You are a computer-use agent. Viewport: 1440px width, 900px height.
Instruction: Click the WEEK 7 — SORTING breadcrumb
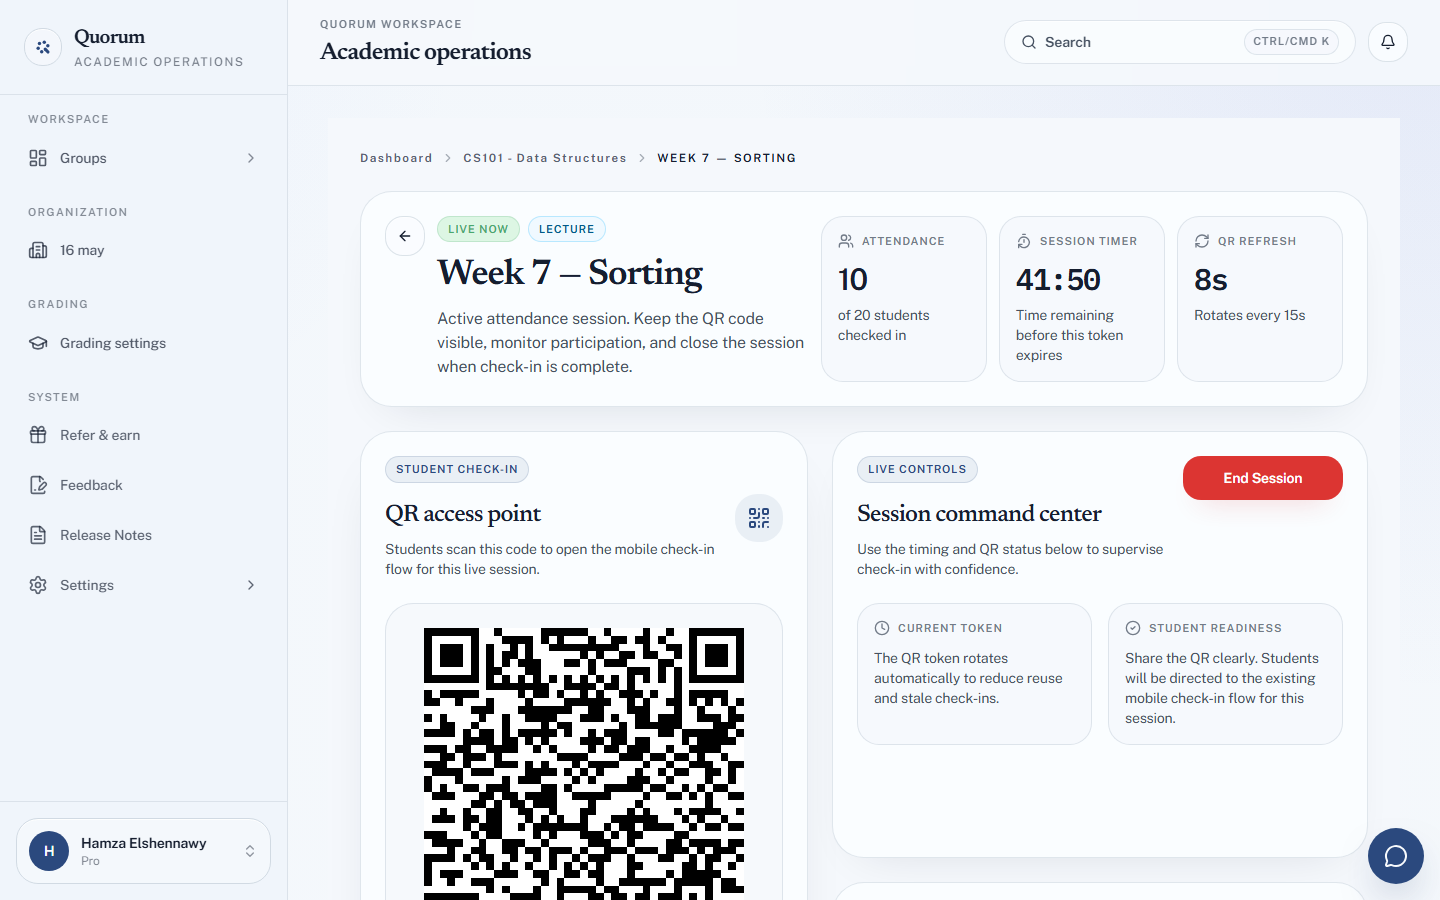[727, 158]
